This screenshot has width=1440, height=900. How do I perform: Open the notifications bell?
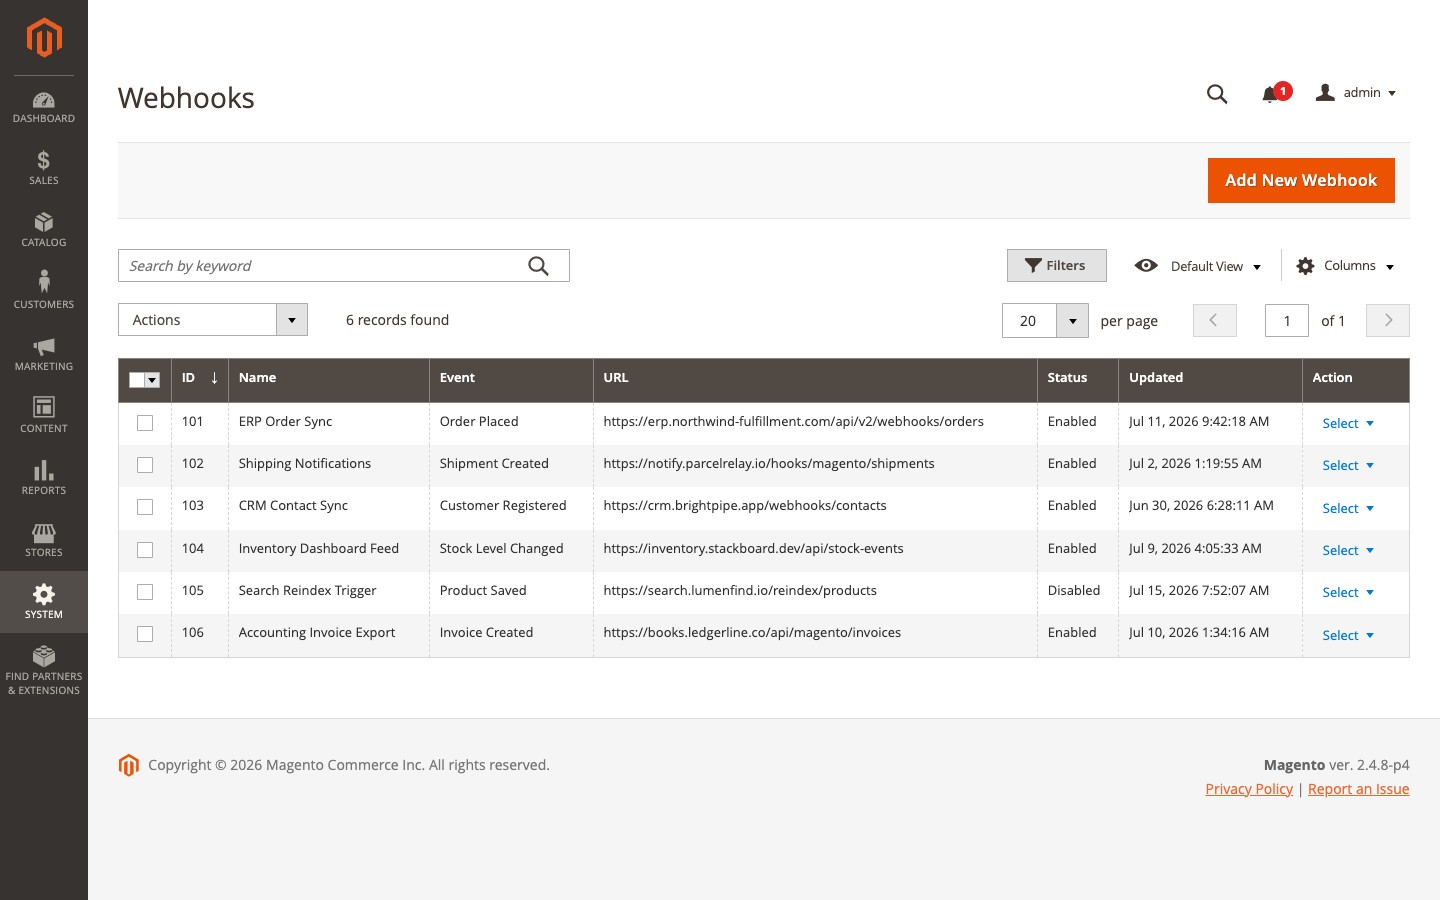tap(1270, 94)
